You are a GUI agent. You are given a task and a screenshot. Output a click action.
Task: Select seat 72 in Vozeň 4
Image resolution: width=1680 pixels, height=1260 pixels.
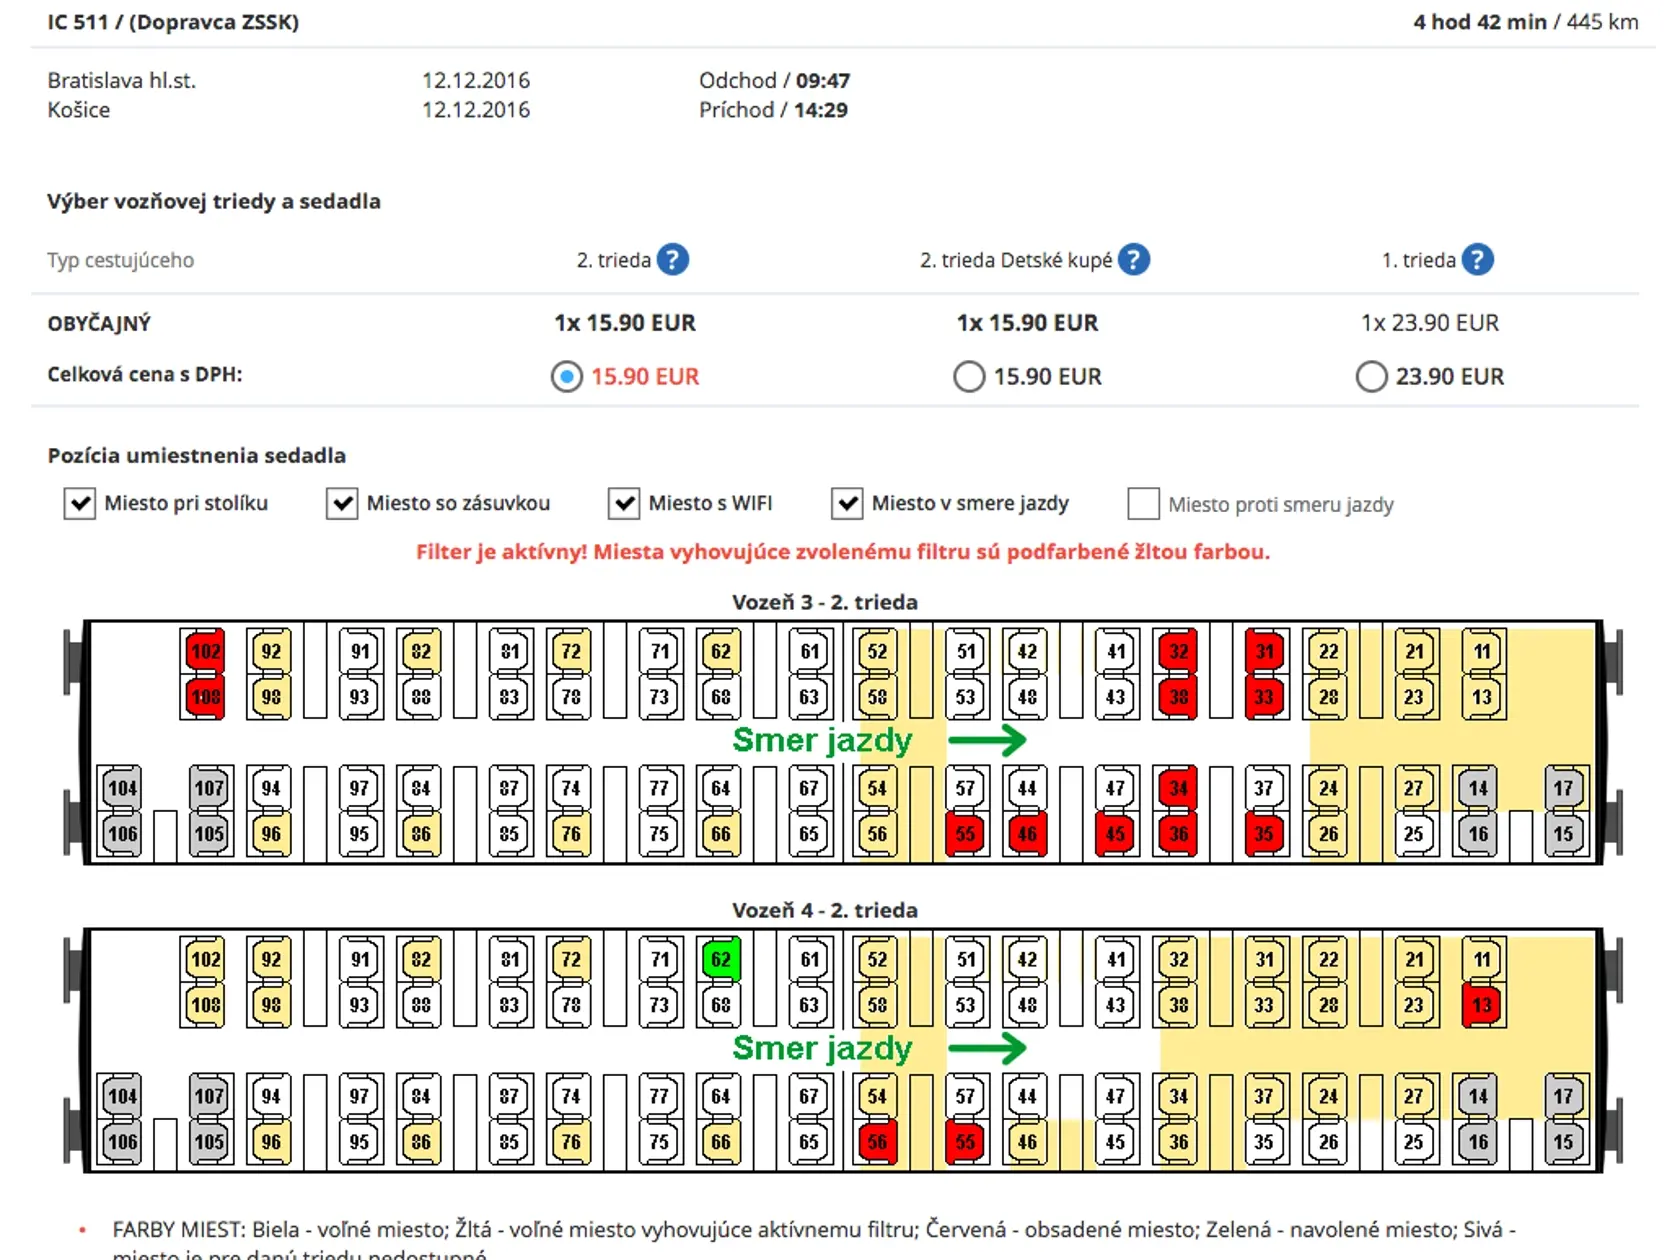point(570,959)
